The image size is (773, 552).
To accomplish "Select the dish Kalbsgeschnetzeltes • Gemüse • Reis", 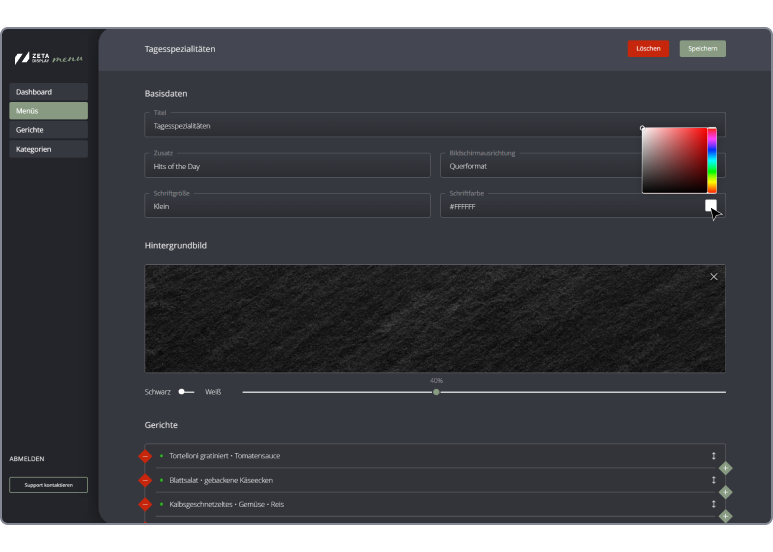I will (226, 504).
